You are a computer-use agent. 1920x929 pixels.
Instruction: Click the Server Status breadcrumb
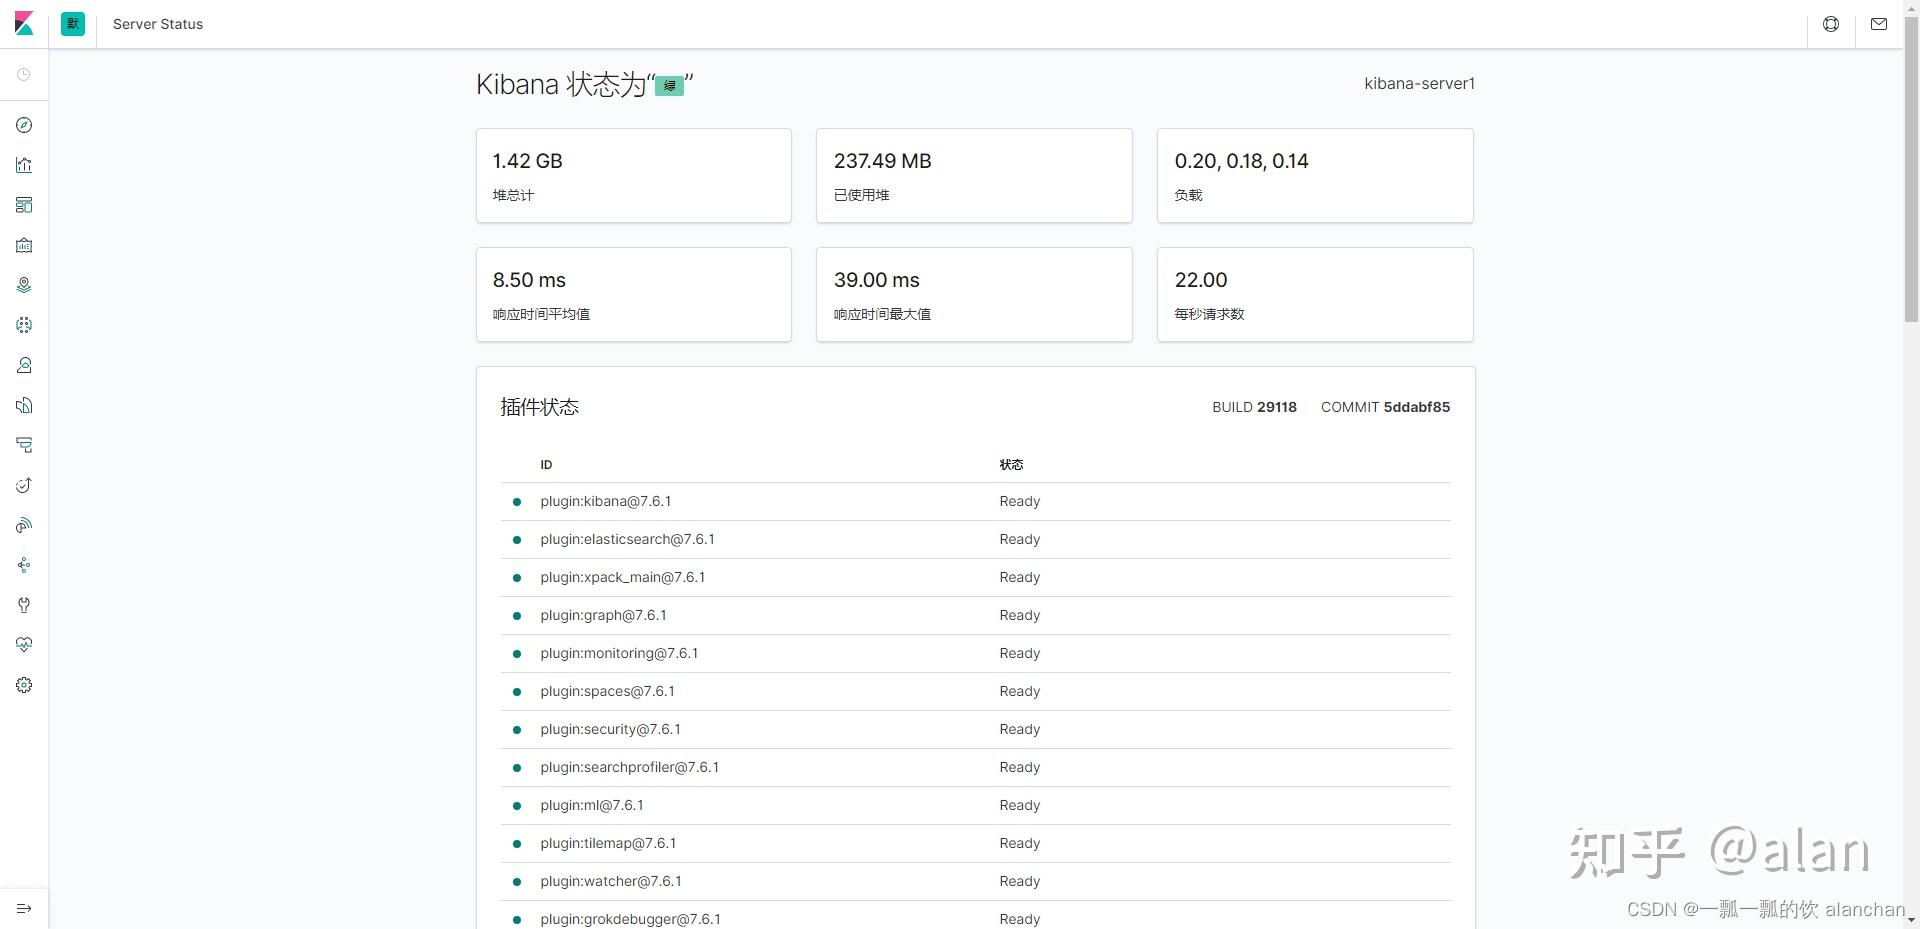click(x=157, y=23)
